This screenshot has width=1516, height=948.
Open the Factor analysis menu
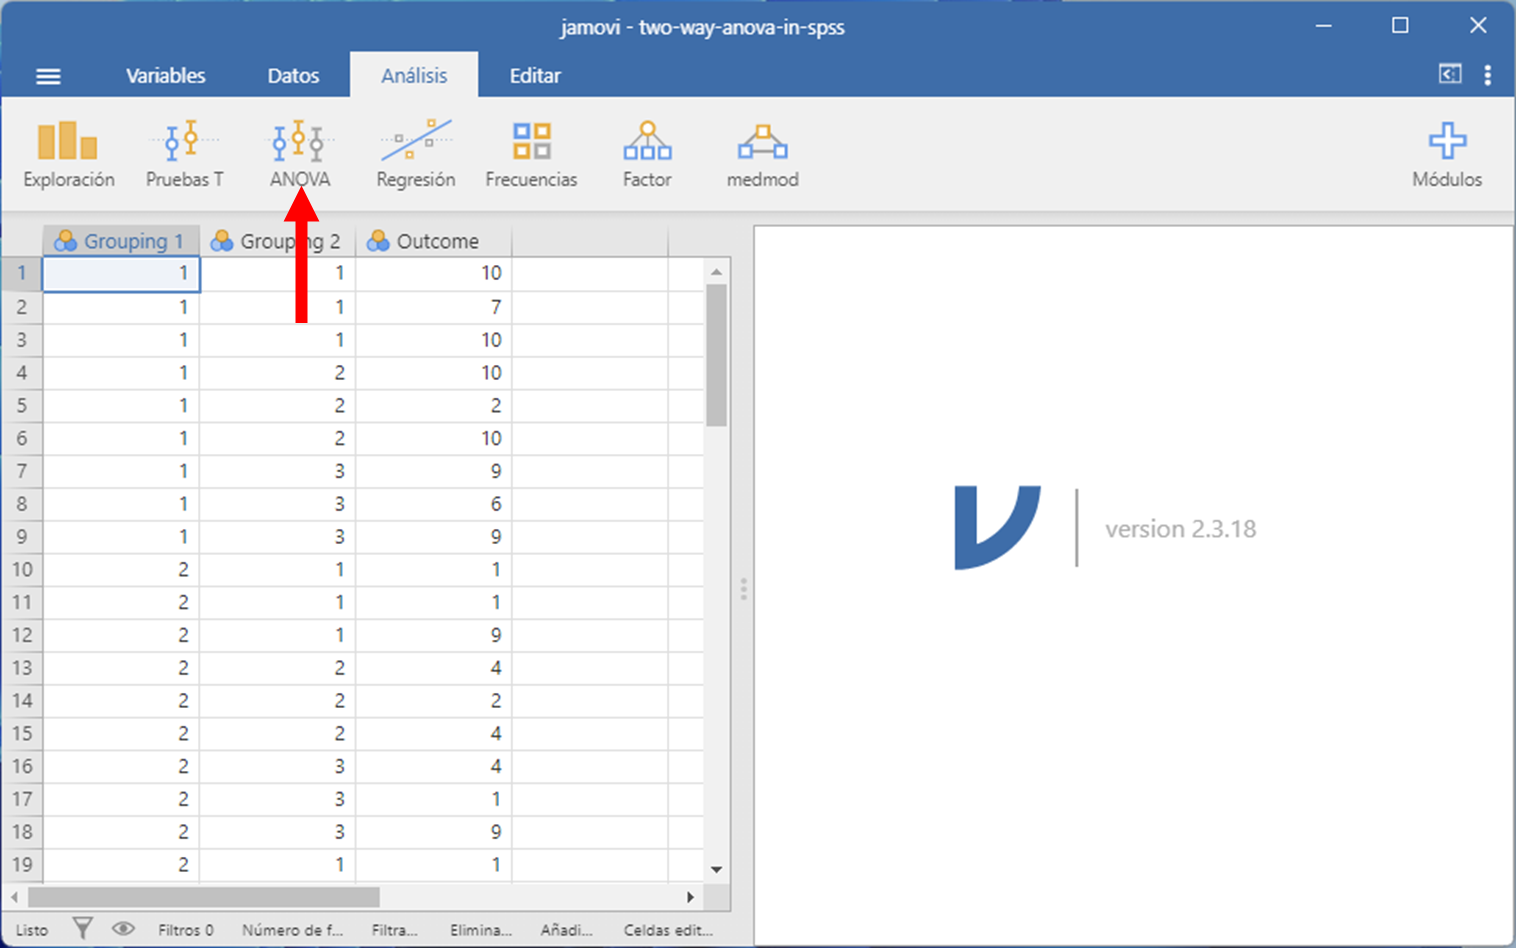click(x=647, y=153)
